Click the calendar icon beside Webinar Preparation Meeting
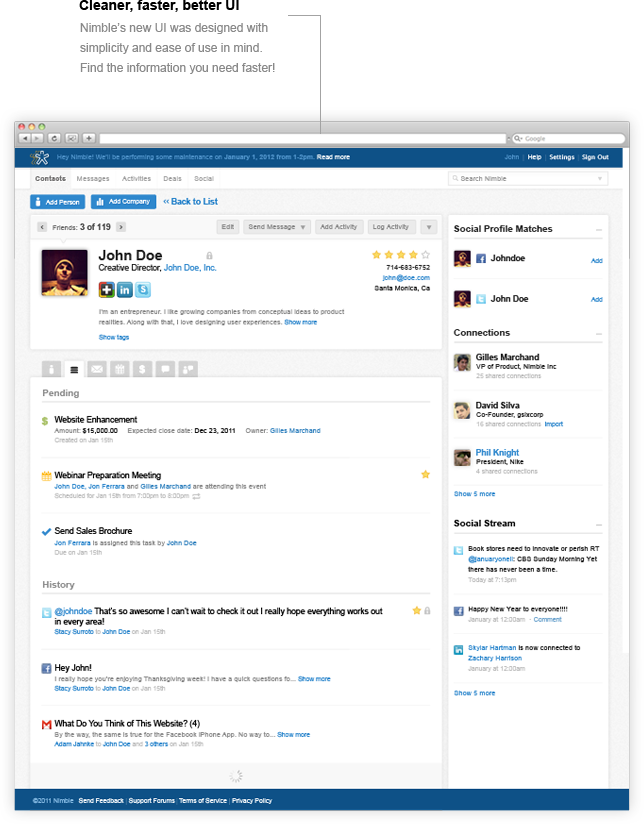Image resolution: width=644 pixels, height=824 pixels. 46,476
